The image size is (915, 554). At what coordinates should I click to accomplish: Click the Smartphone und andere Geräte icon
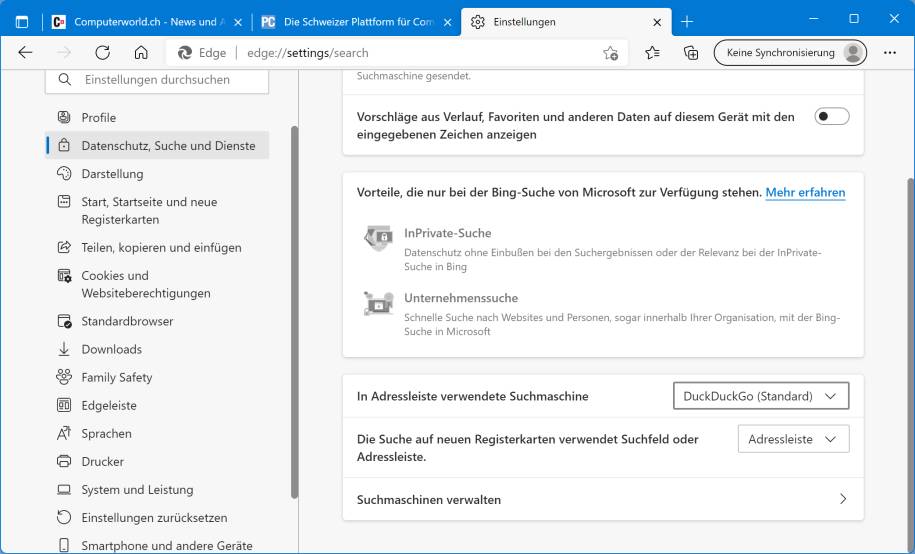click(x=64, y=545)
